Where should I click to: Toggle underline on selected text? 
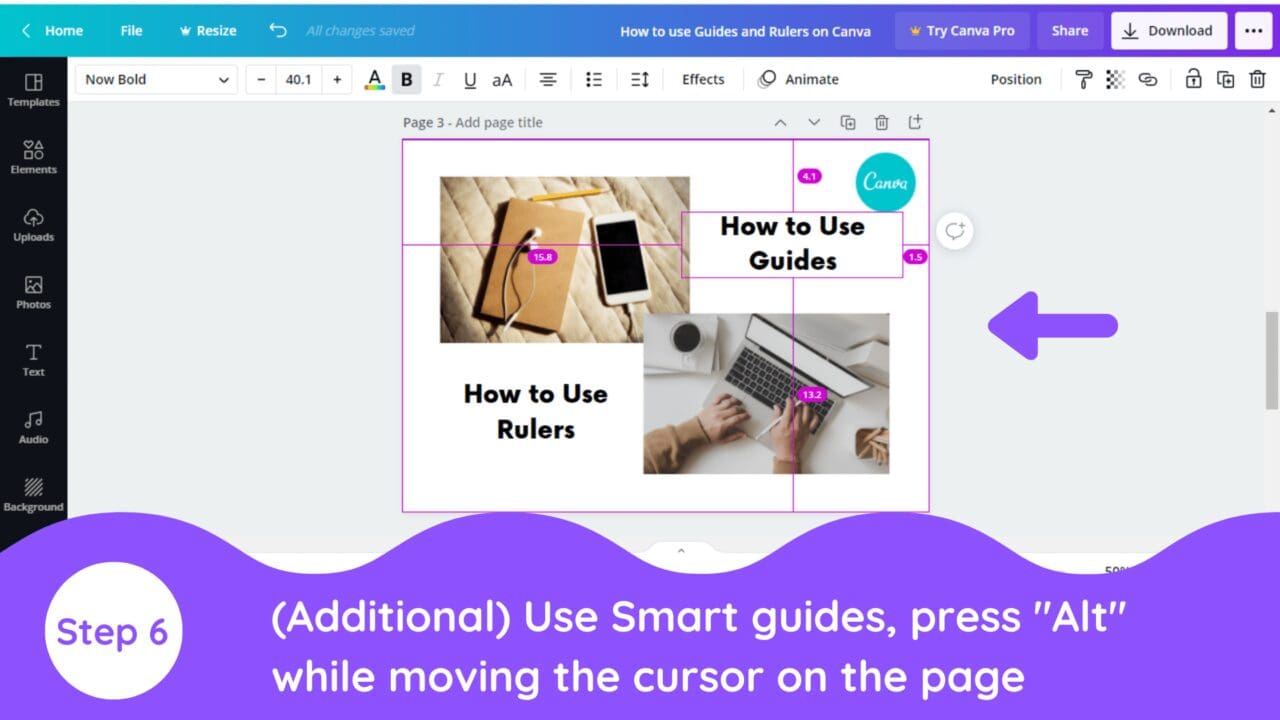(470, 79)
